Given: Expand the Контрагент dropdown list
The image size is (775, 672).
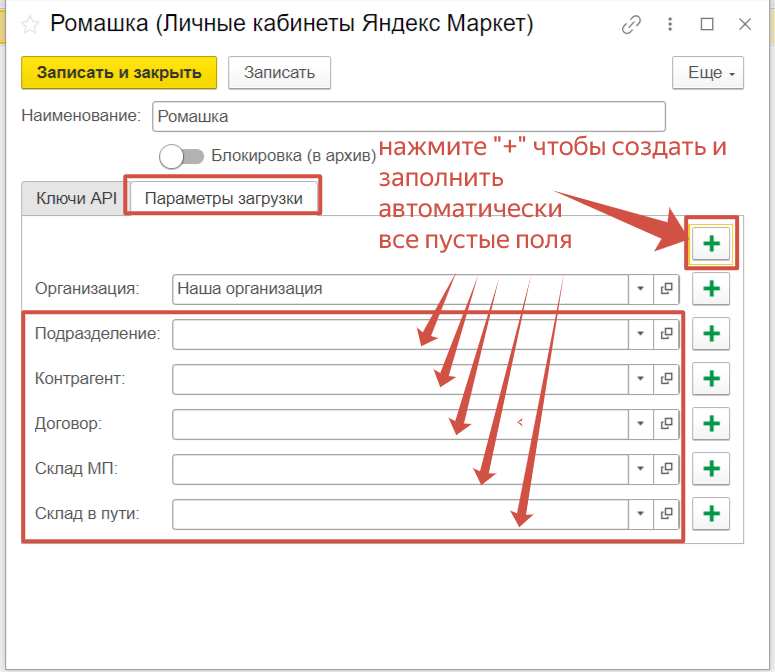Looking at the screenshot, I should 640,379.
